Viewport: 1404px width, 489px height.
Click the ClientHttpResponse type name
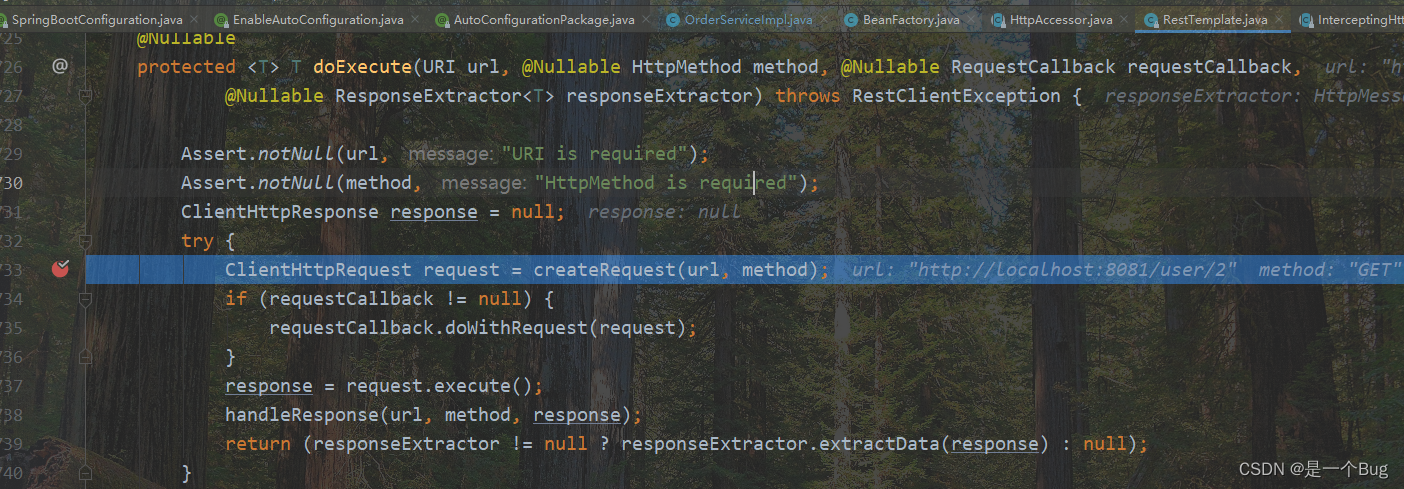coord(279,212)
